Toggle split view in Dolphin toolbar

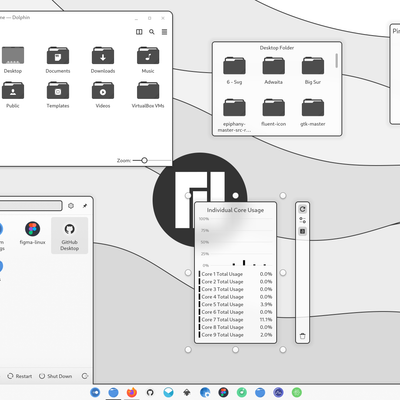point(139,32)
